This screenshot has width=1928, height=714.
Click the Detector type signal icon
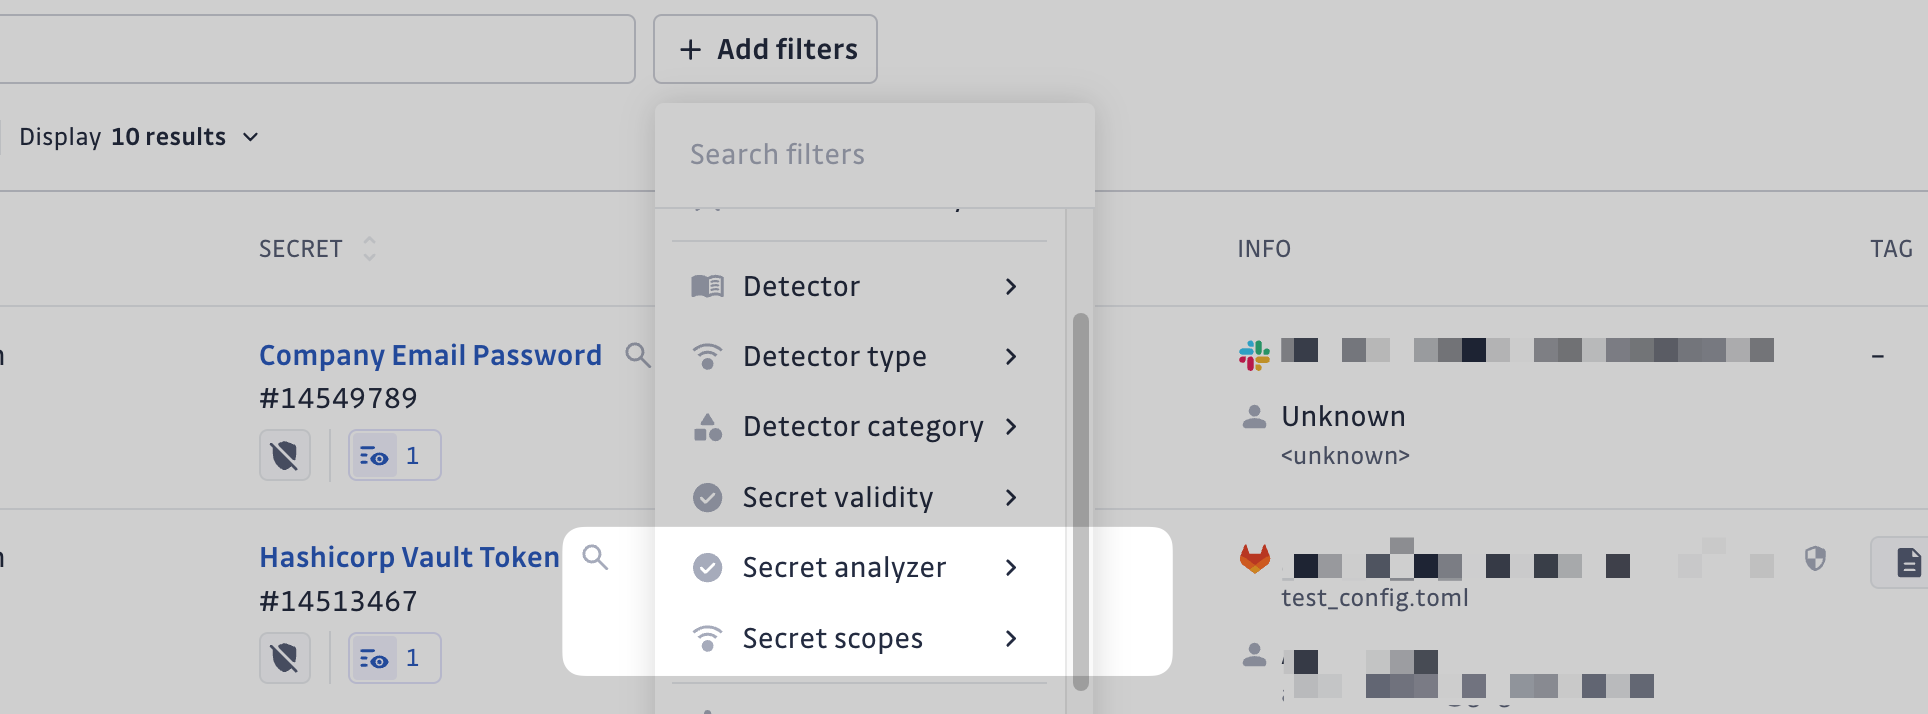point(708,356)
